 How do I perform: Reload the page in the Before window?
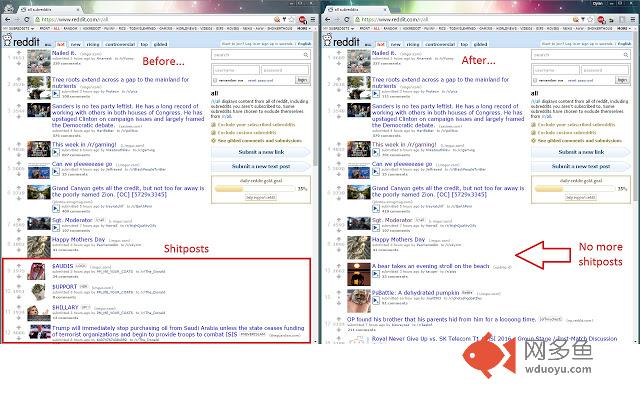(26, 20)
